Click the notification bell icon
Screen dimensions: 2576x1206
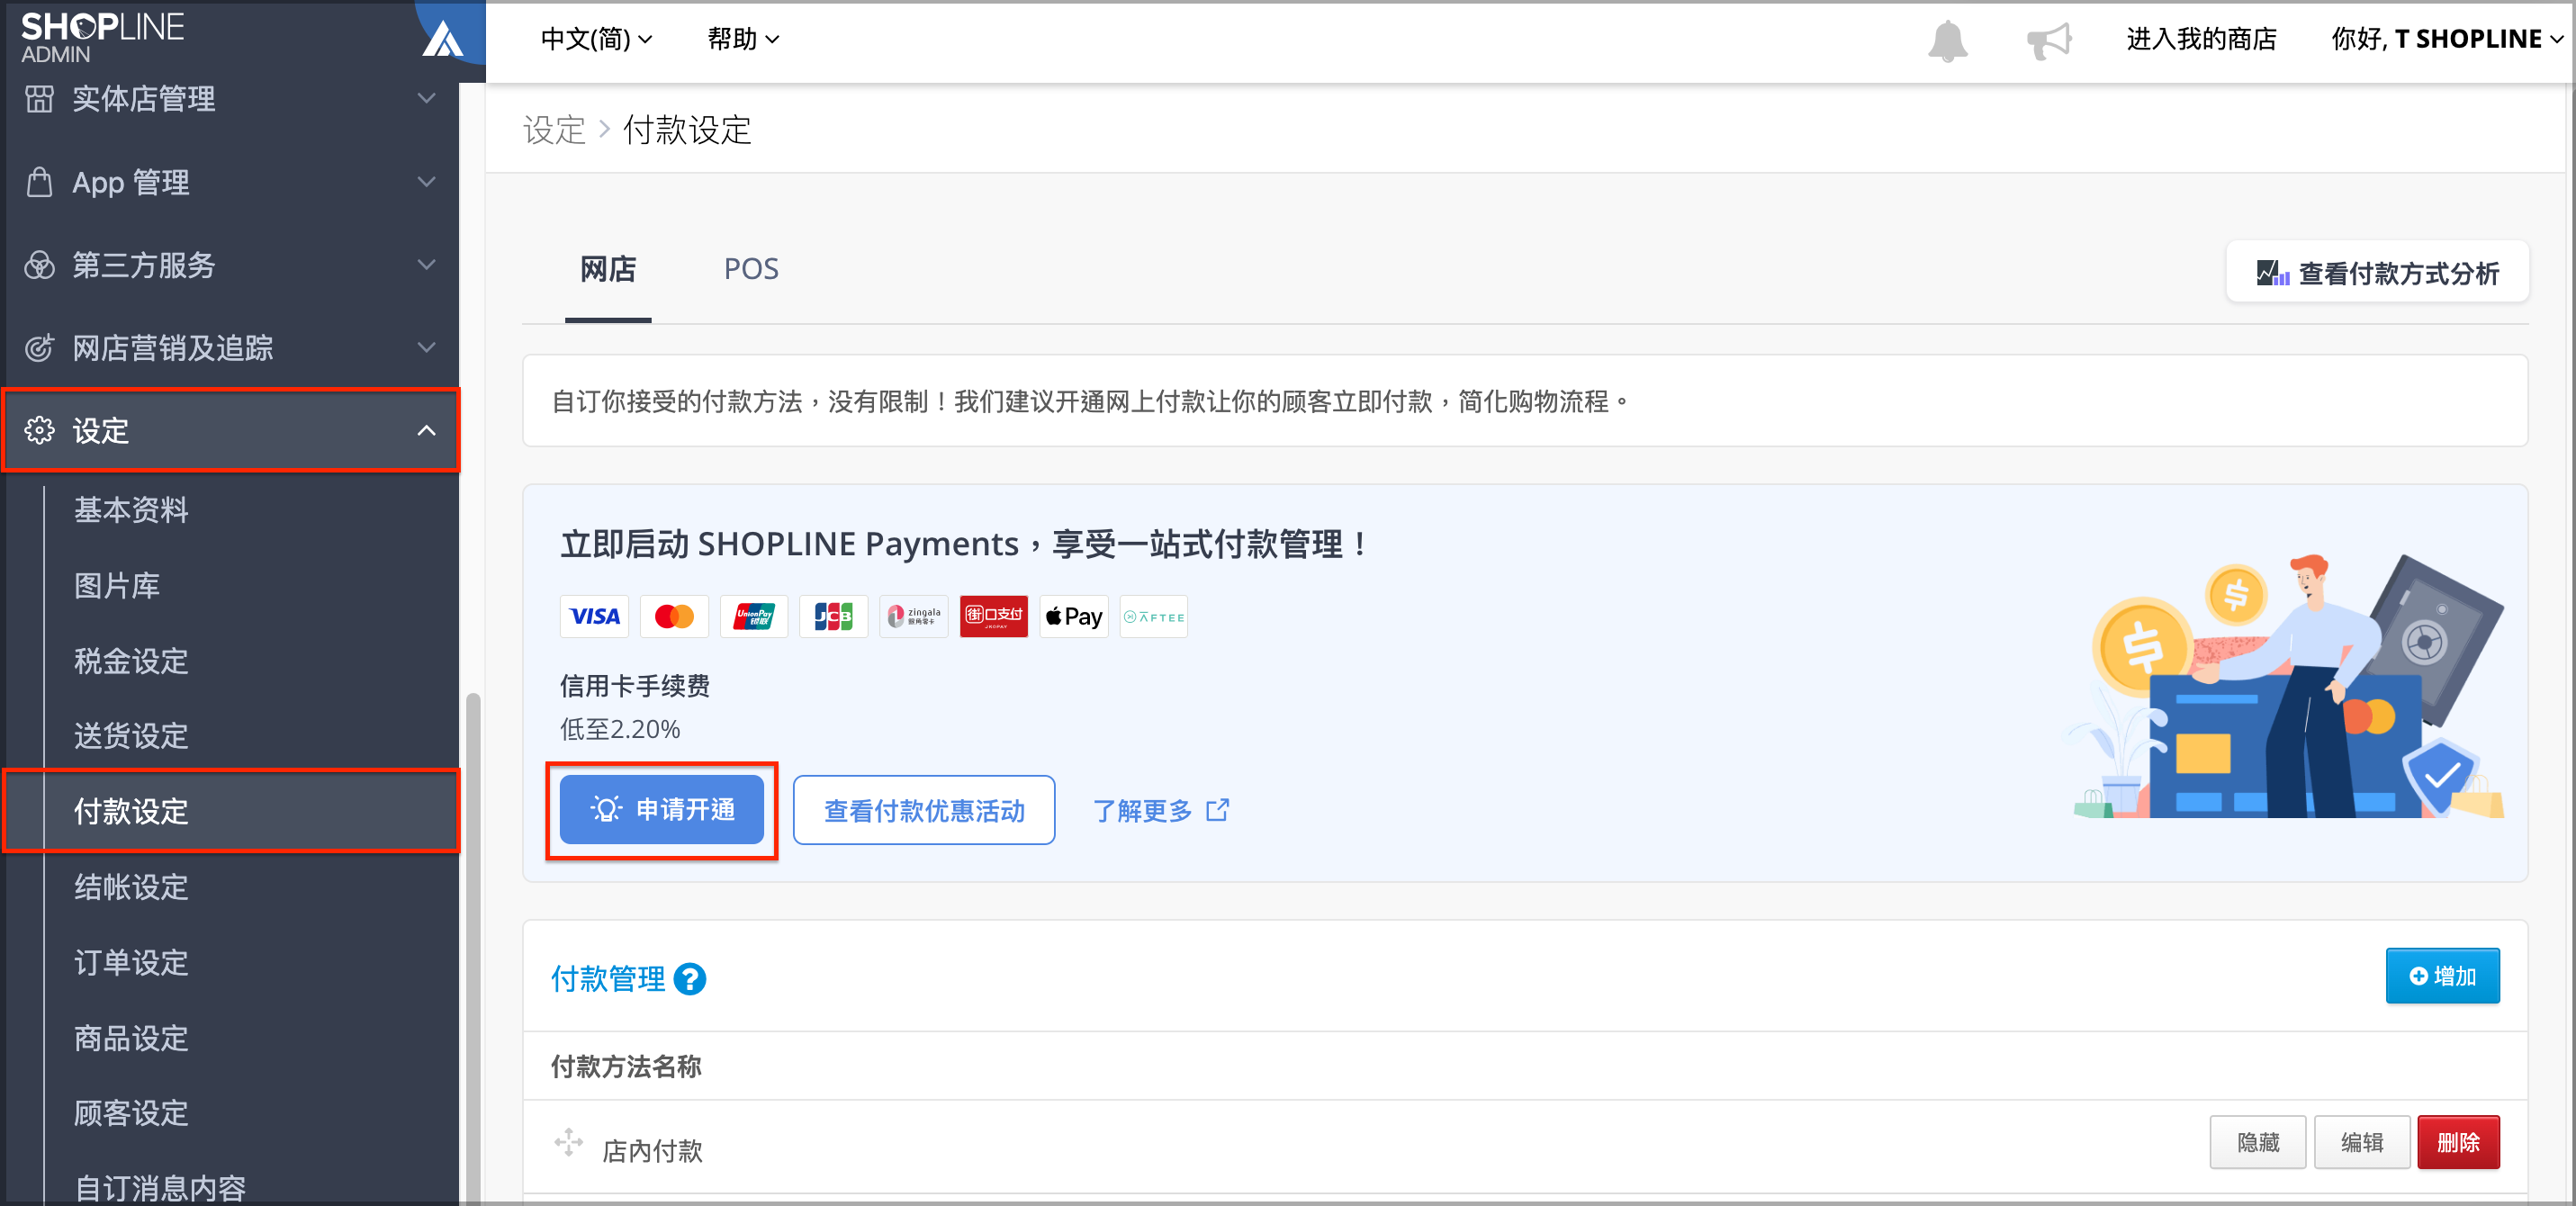tap(1947, 40)
